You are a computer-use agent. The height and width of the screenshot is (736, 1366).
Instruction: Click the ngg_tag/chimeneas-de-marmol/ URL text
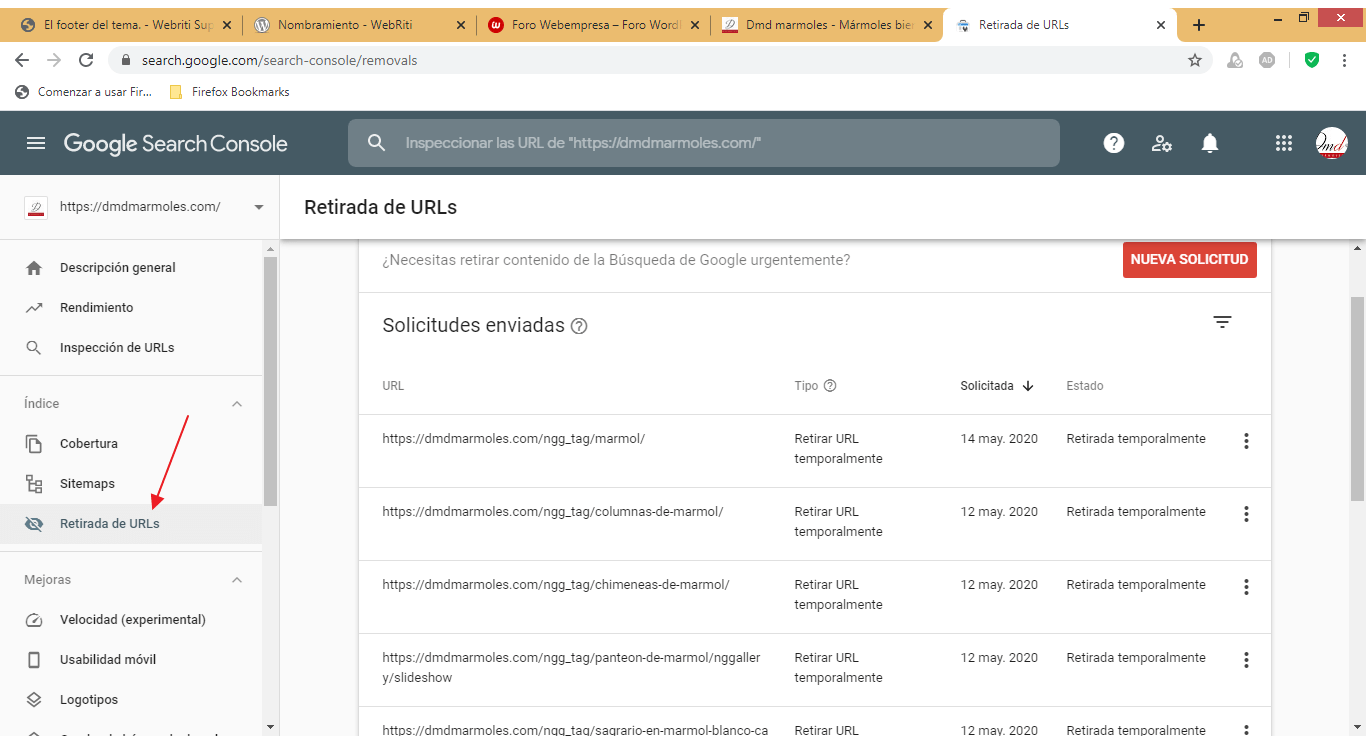(x=555, y=585)
